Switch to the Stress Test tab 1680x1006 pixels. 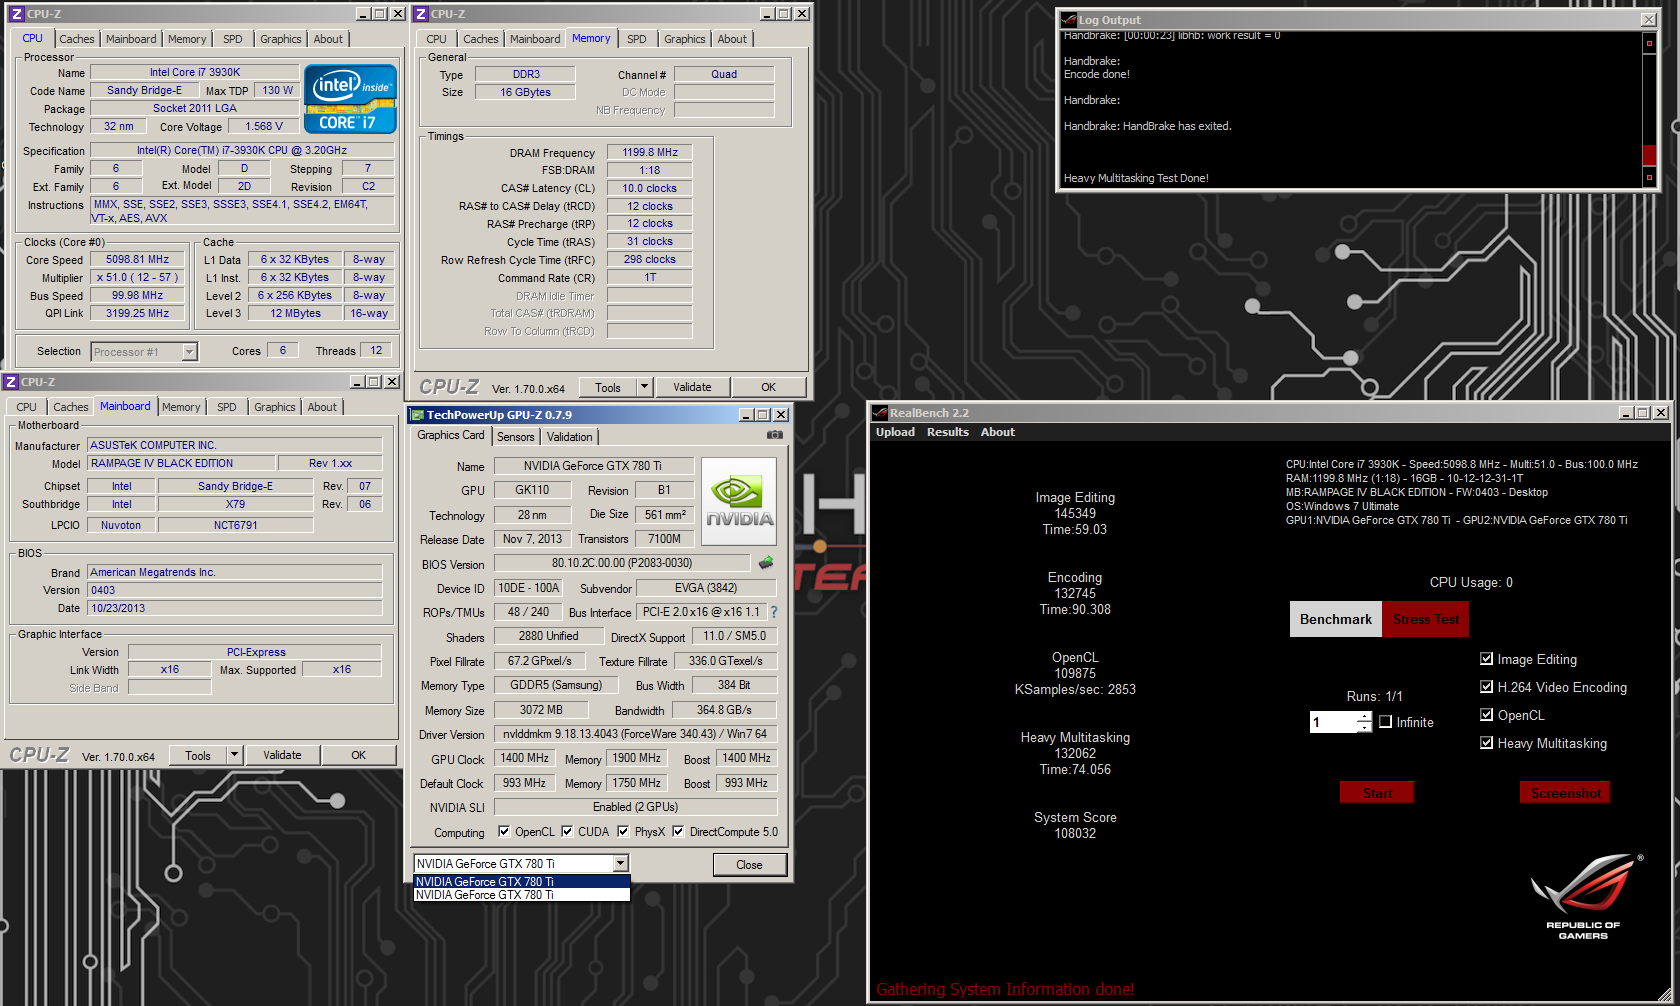(x=1425, y=619)
